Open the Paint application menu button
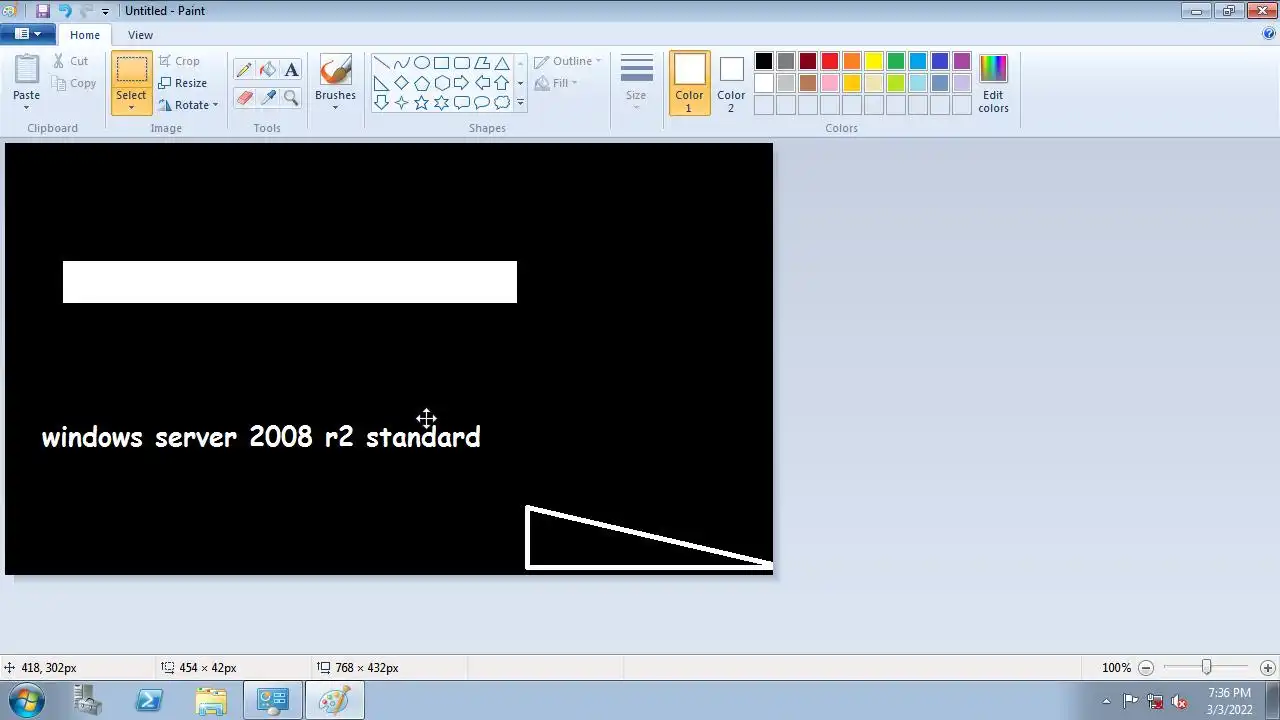Image resolution: width=1280 pixels, height=720 pixels. point(26,34)
